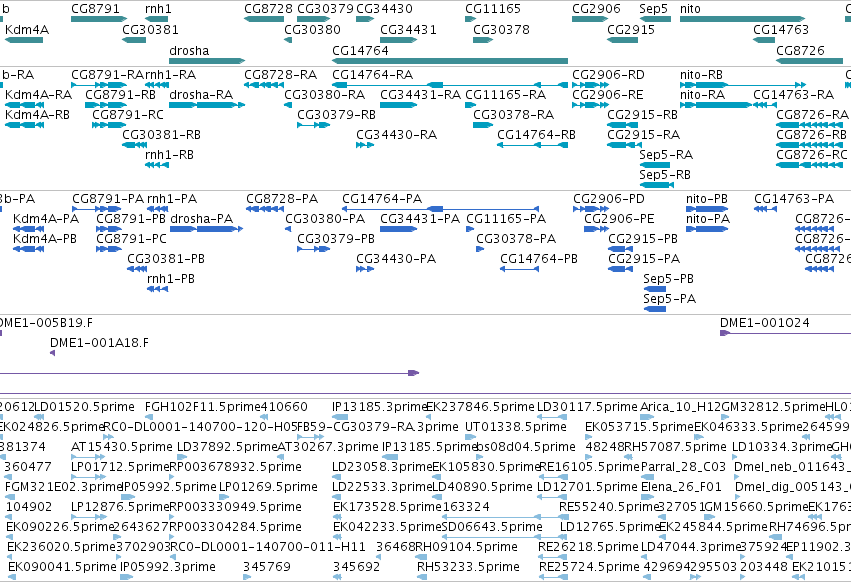Click clone DME1-001O24
The image size is (851, 582).
pos(785,333)
